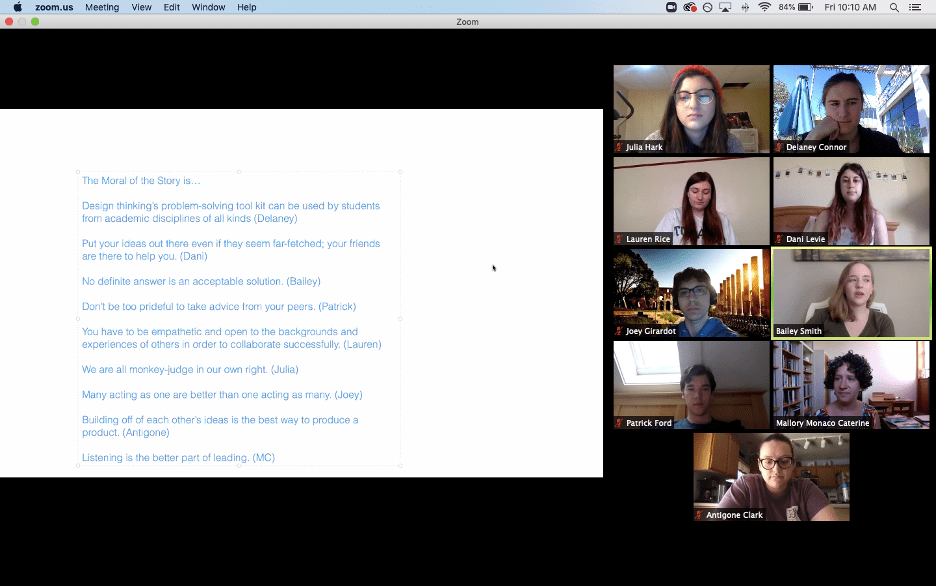The width and height of the screenshot is (936, 586).
Task: Show battery status at 84%
Action: coord(797,7)
